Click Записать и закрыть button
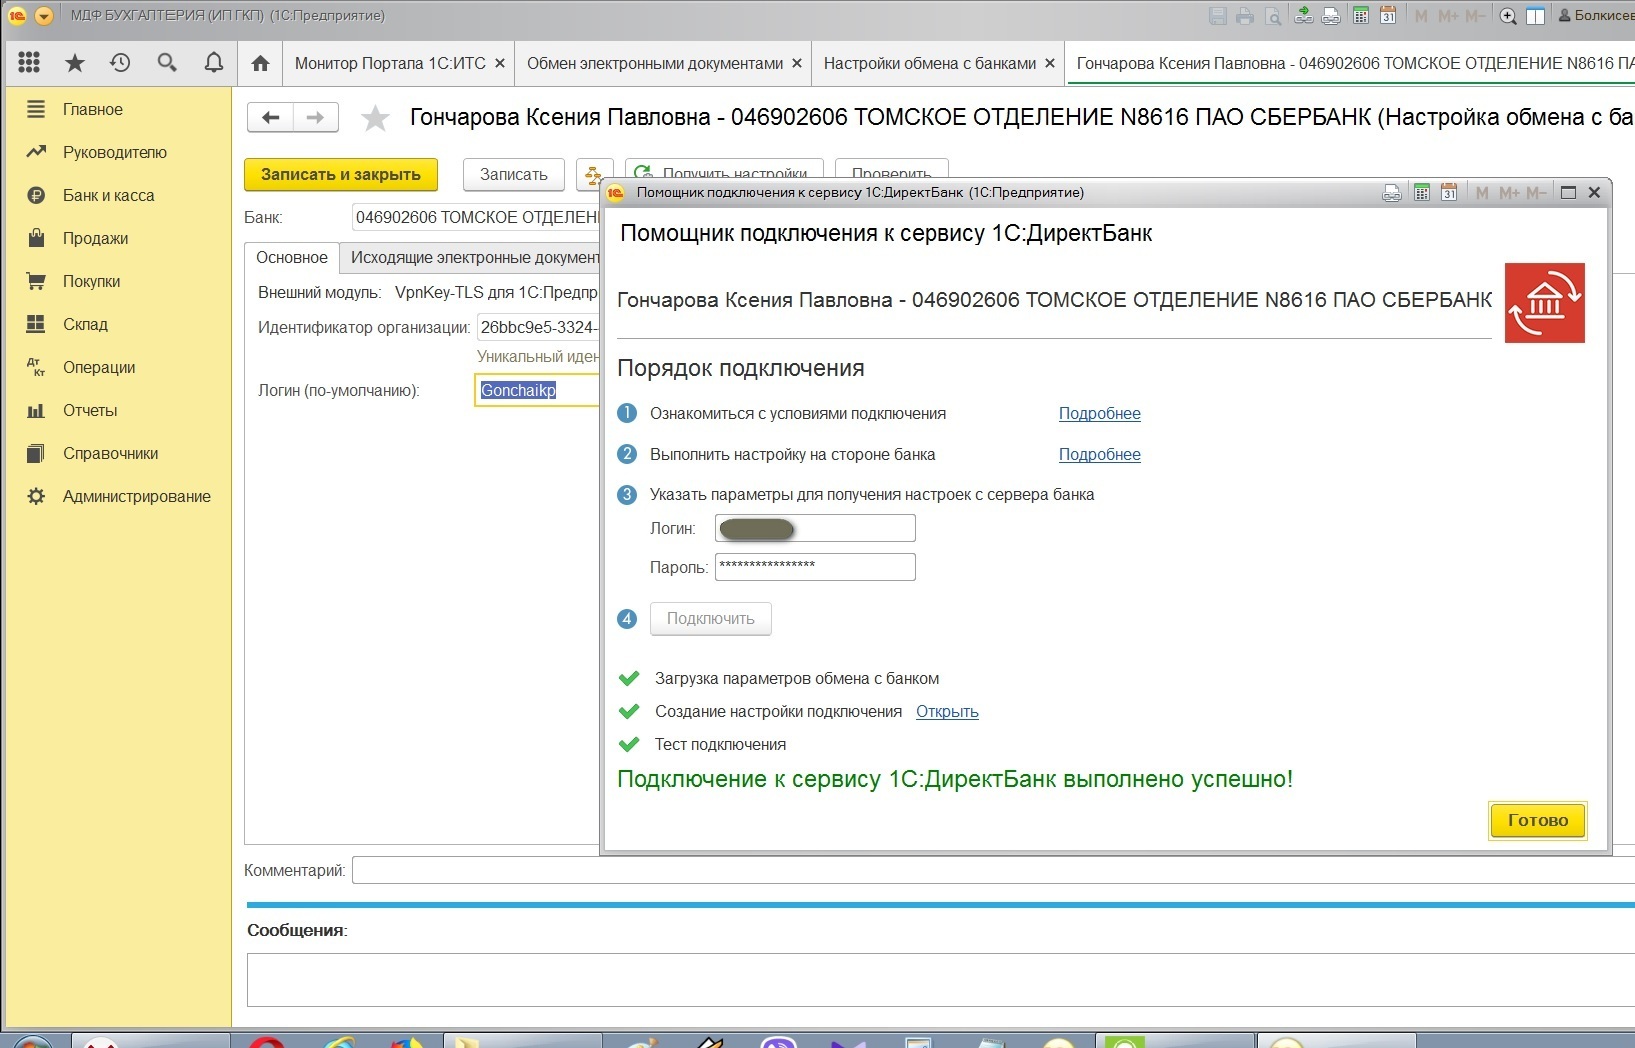1635x1048 pixels. (x=340, y=174)
